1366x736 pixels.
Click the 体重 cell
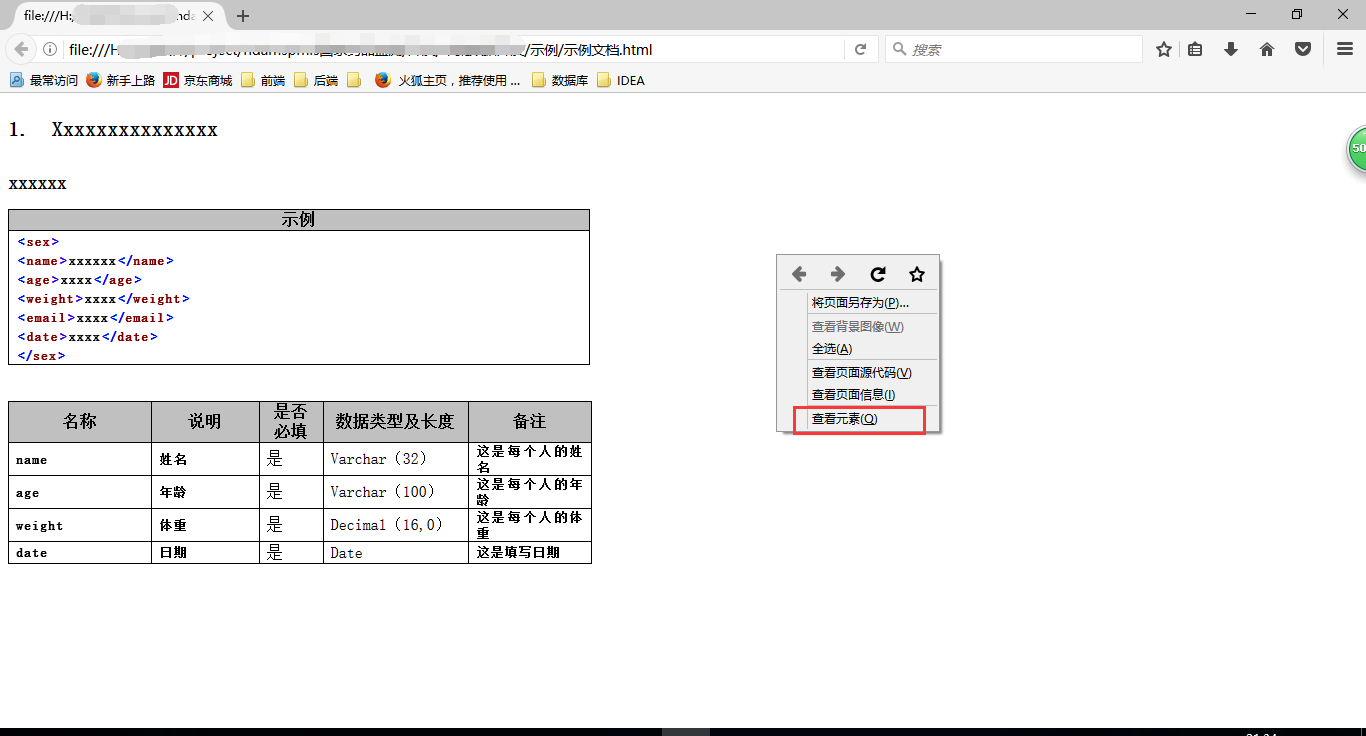pos(205,525)
